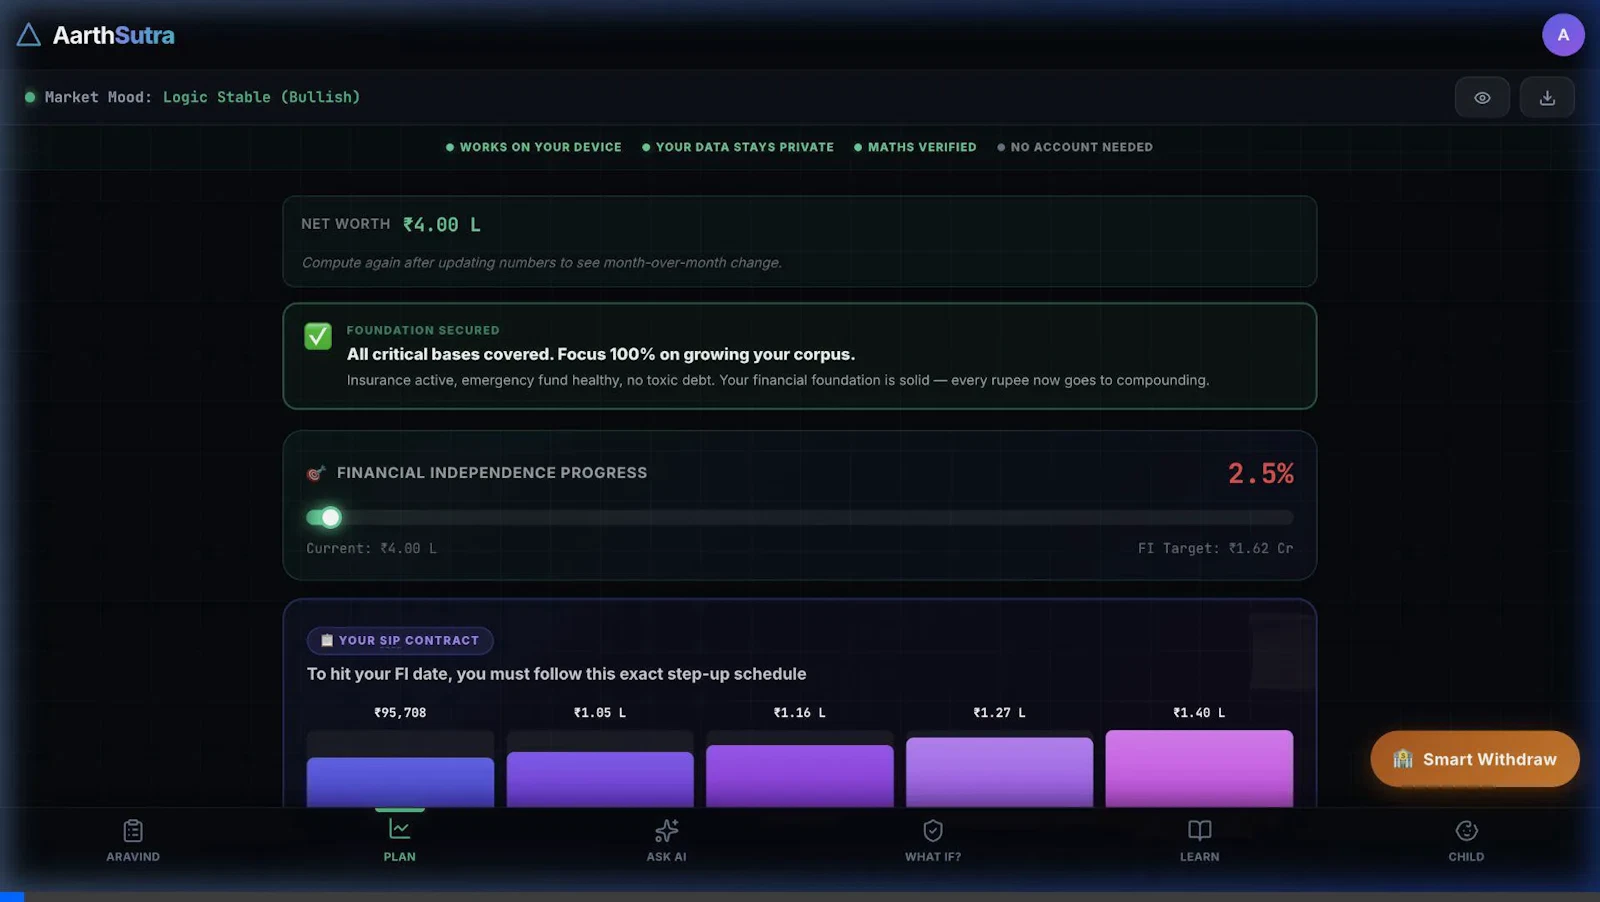Image resolution: width=1600 pixels, height=902 pixels.
Task: Select the ₹1.05 L SIP bar
Action: pyautogui.click(x=600, y=779)
